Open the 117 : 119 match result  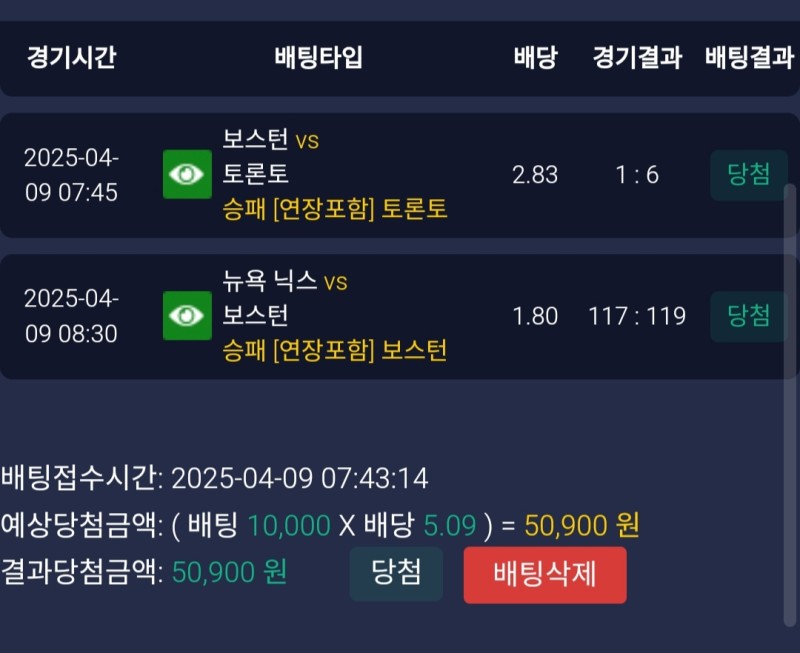point(637,316)
